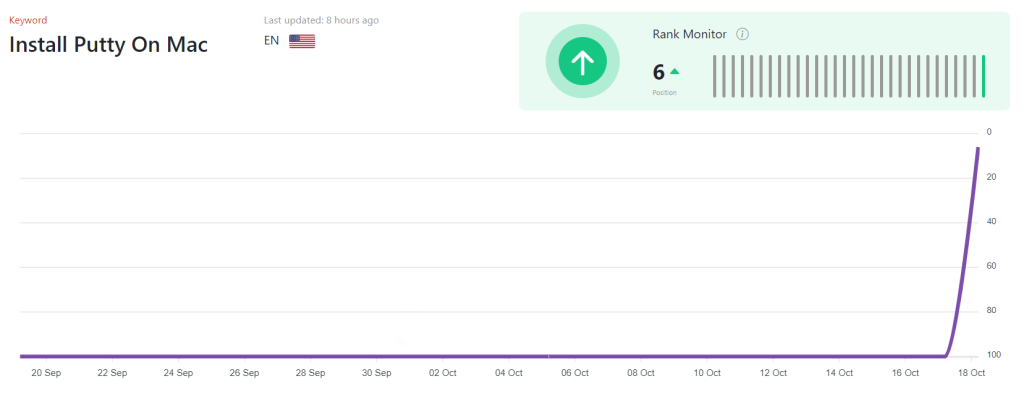Click the green up-arrow circle icon
This screenshot has height=410, width=1024.
point(583,61)
